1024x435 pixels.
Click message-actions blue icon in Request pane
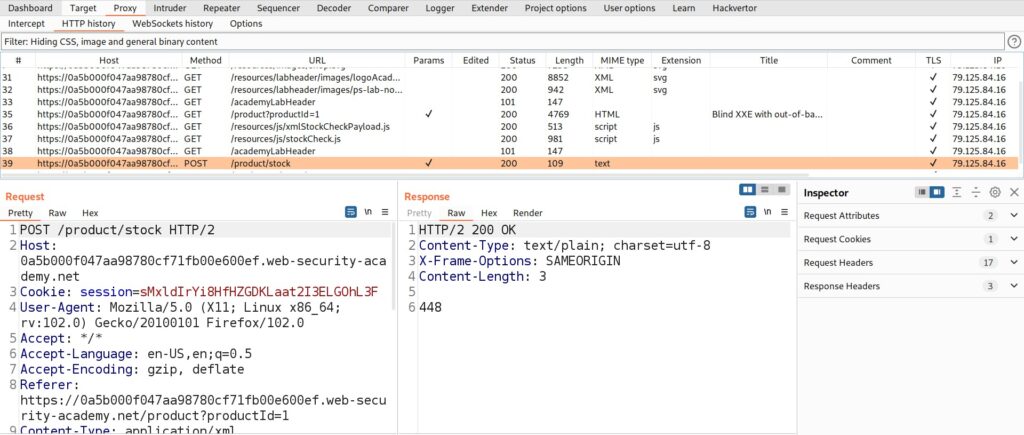(x=351, y=213)
